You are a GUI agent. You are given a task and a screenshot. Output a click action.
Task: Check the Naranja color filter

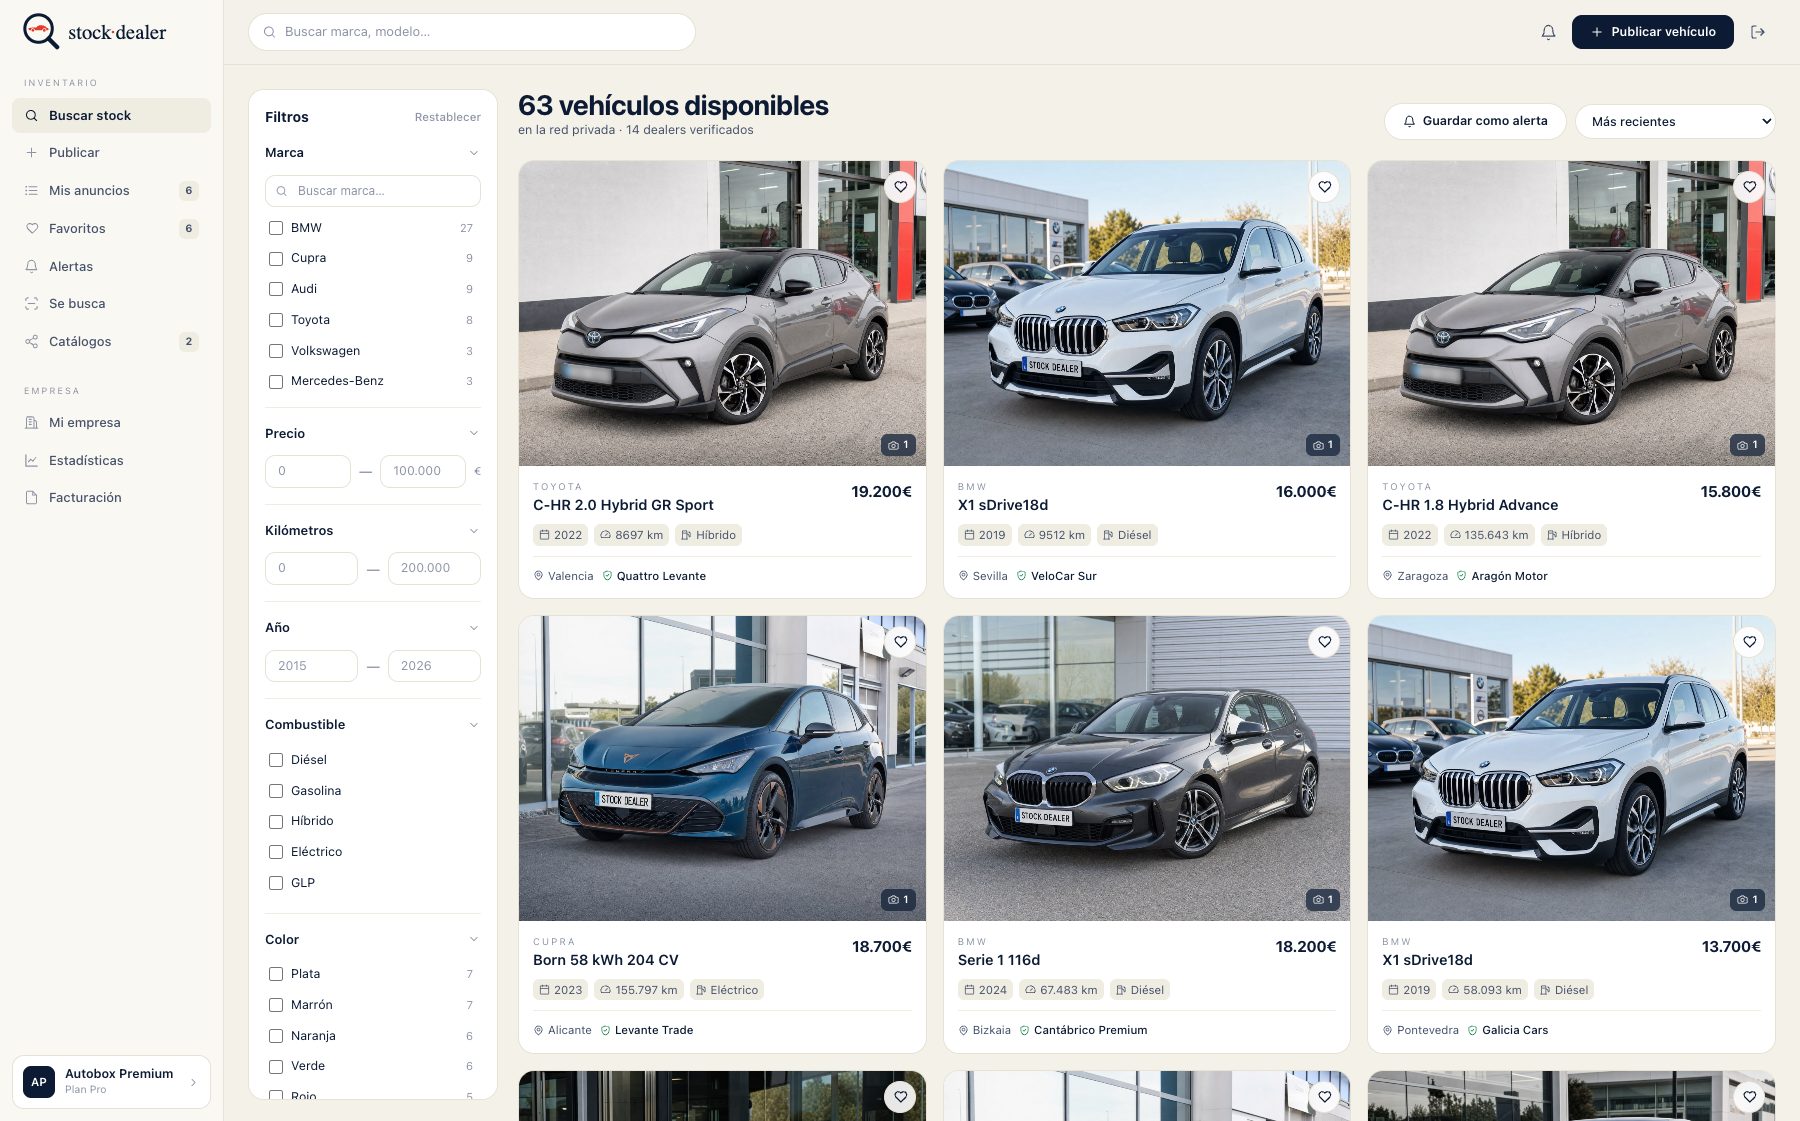[276, 1036]
